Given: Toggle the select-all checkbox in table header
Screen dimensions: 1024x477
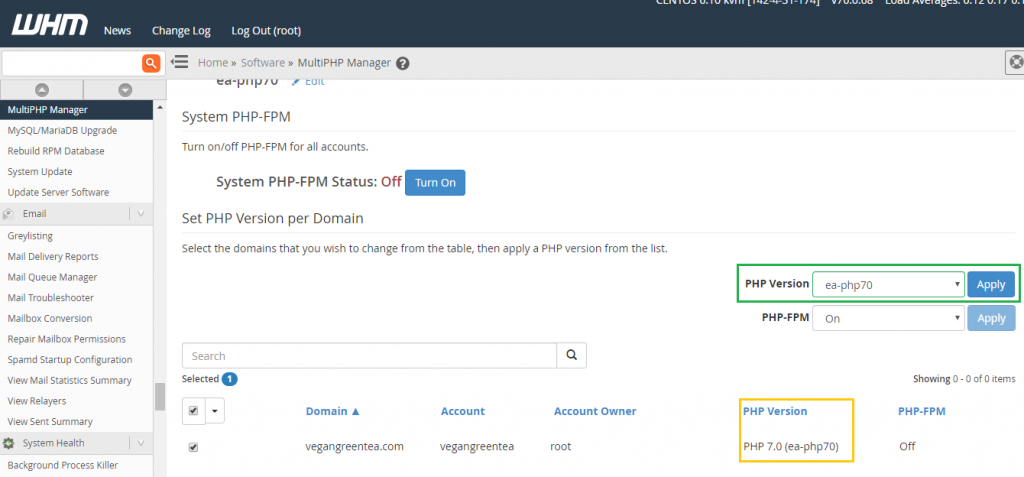Looking at the screenshot, I should click(193, 411).
